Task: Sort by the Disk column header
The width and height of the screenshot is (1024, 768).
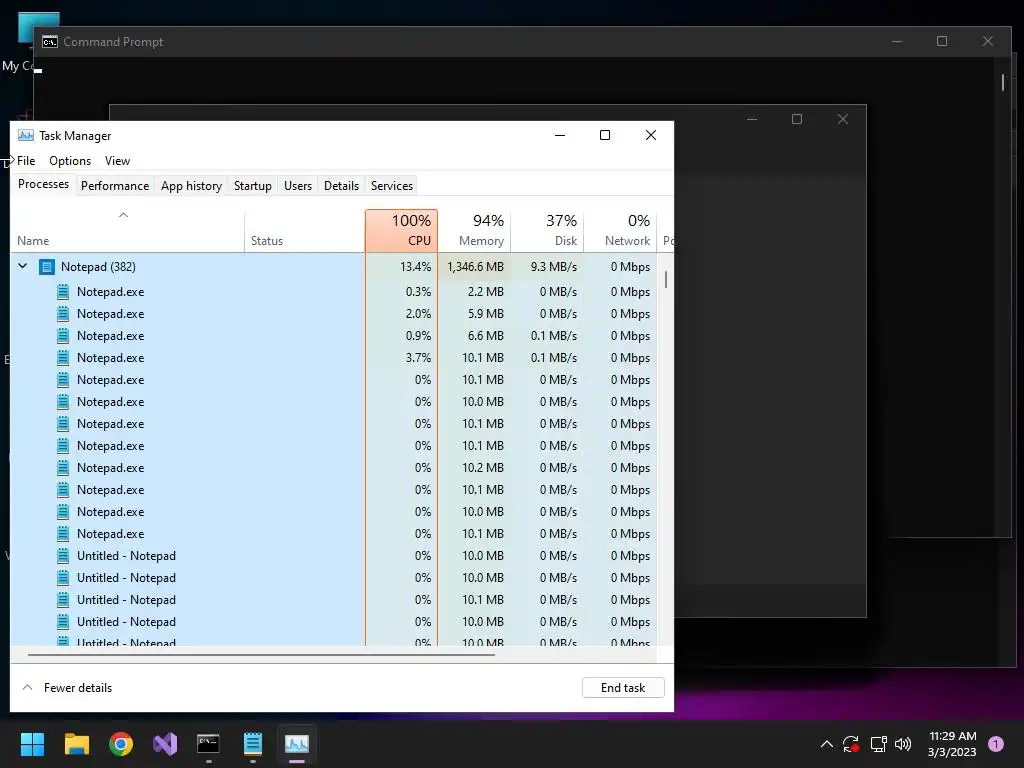Action: point(547,231)
